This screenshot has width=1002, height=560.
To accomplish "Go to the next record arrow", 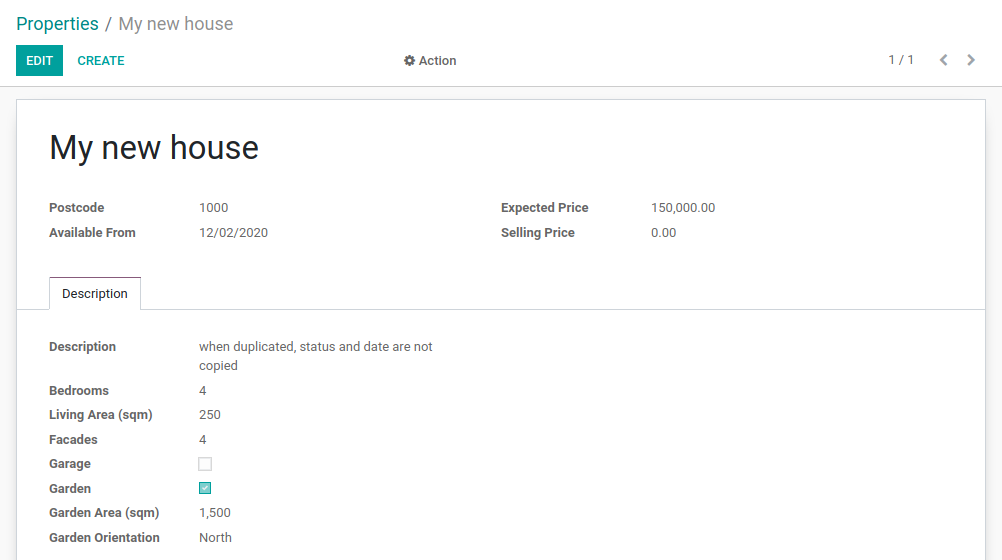I will pos(971,60).
